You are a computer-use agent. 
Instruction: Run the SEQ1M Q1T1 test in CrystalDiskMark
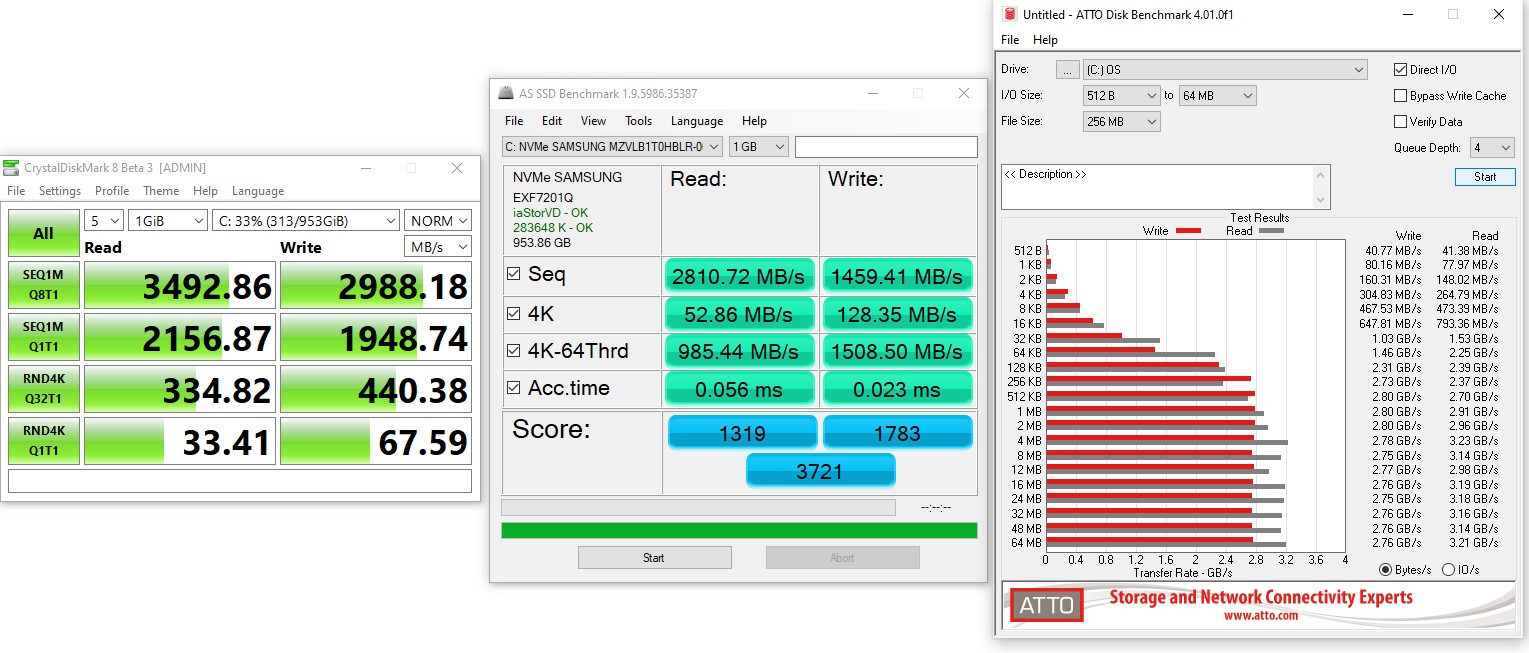pos(43,339)
